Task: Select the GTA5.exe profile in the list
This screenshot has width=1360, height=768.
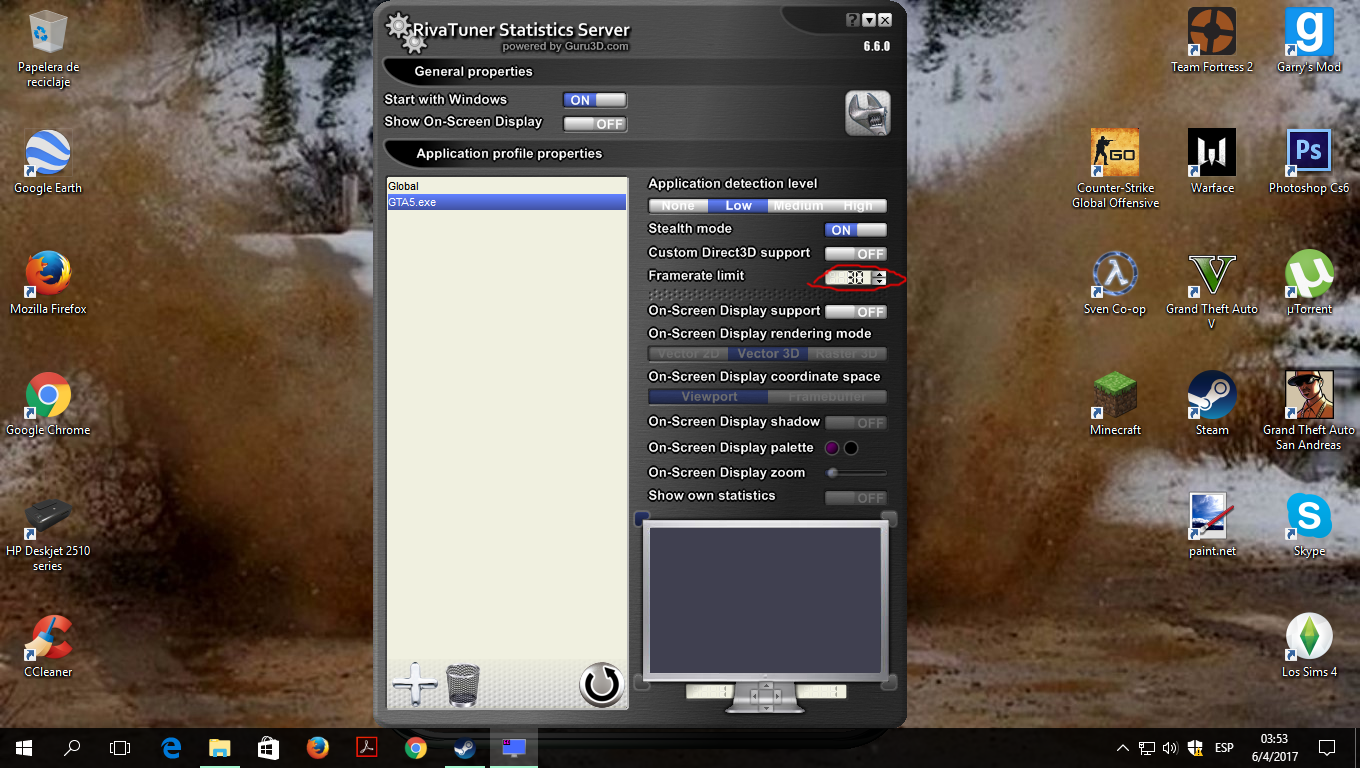Action: click(507, 202)
